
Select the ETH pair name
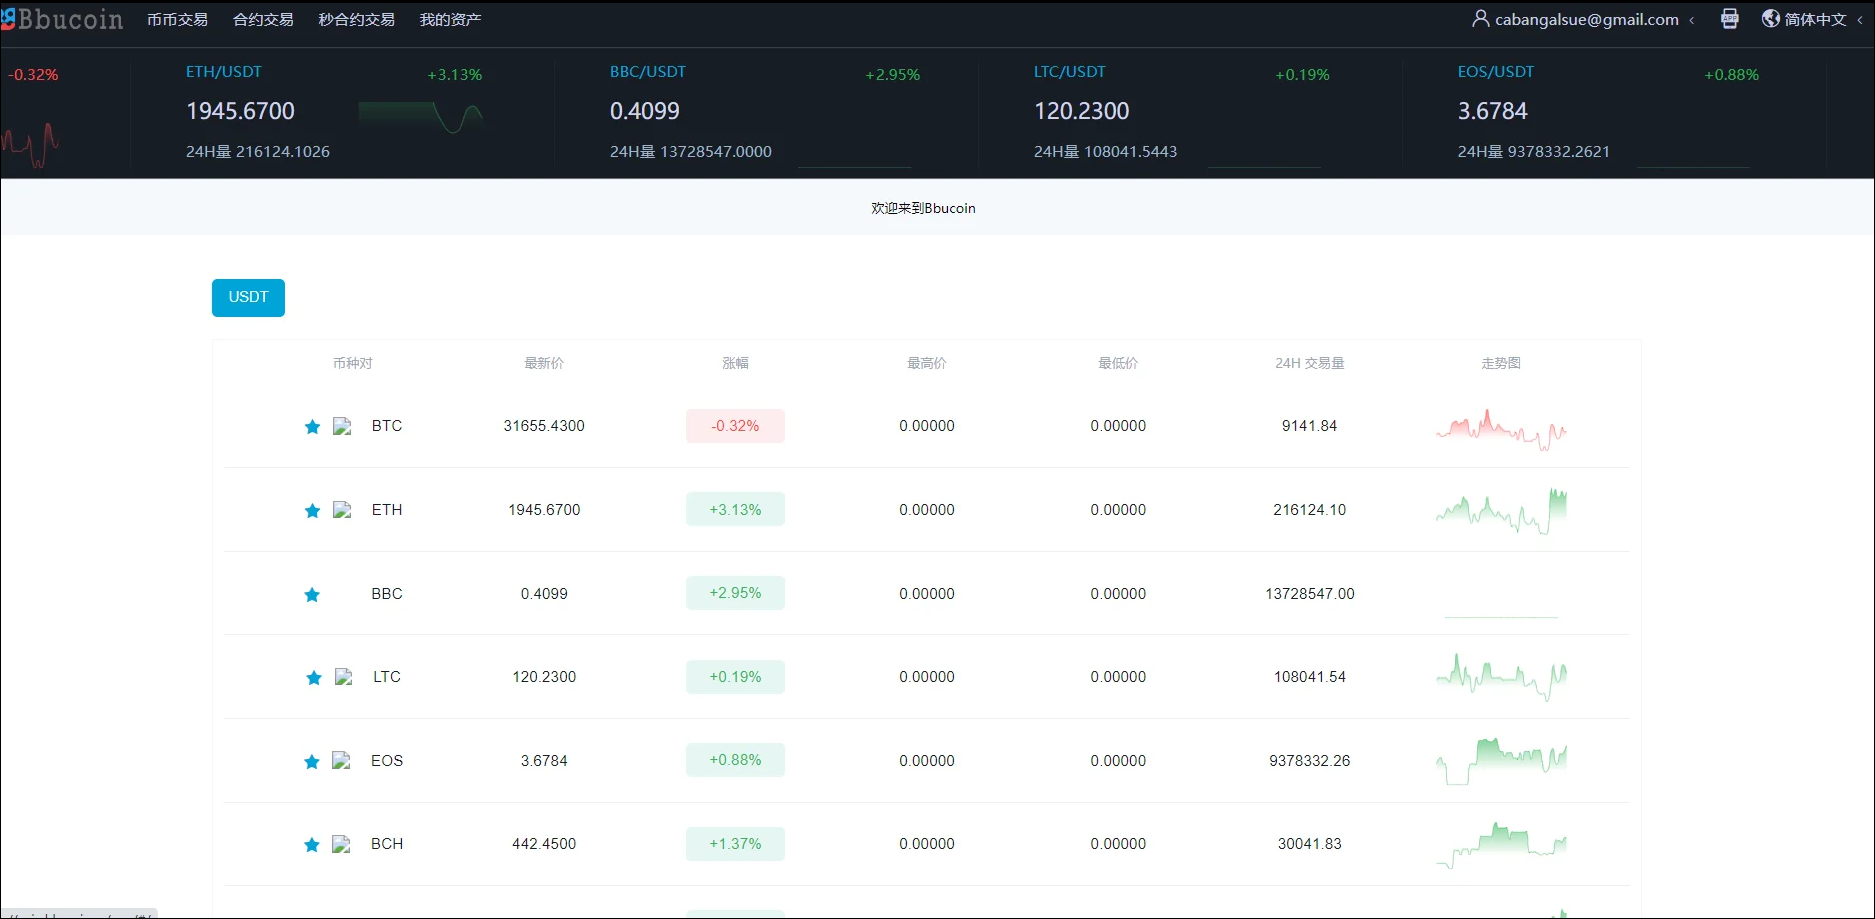387,510
